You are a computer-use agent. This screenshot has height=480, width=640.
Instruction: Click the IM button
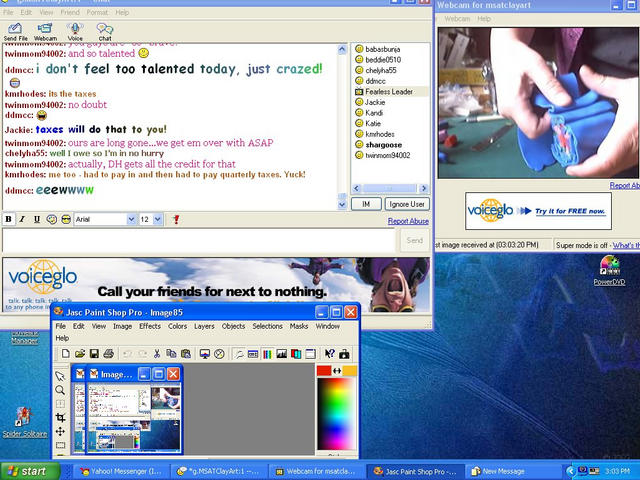(366, 204)
